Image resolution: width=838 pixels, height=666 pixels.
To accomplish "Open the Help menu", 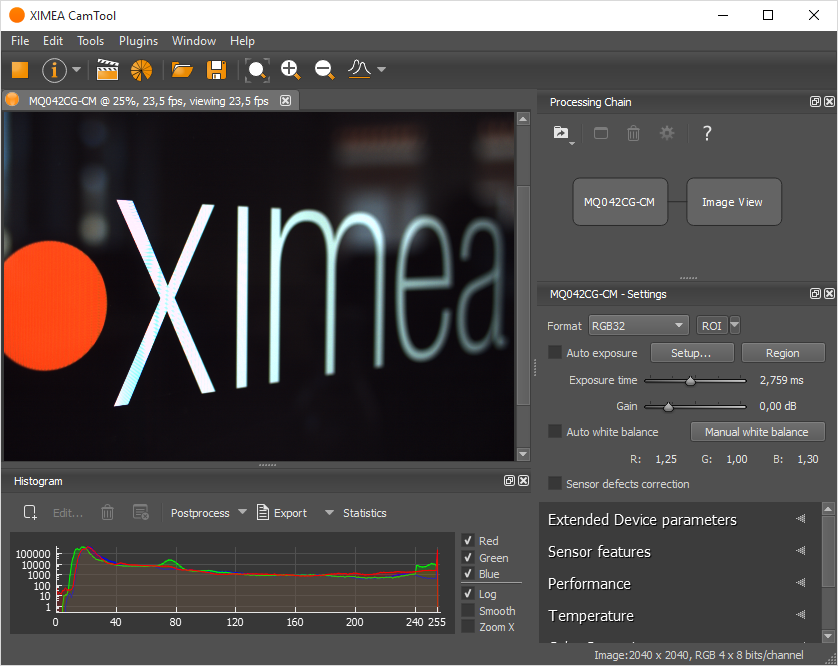I will tap(242, 41).
